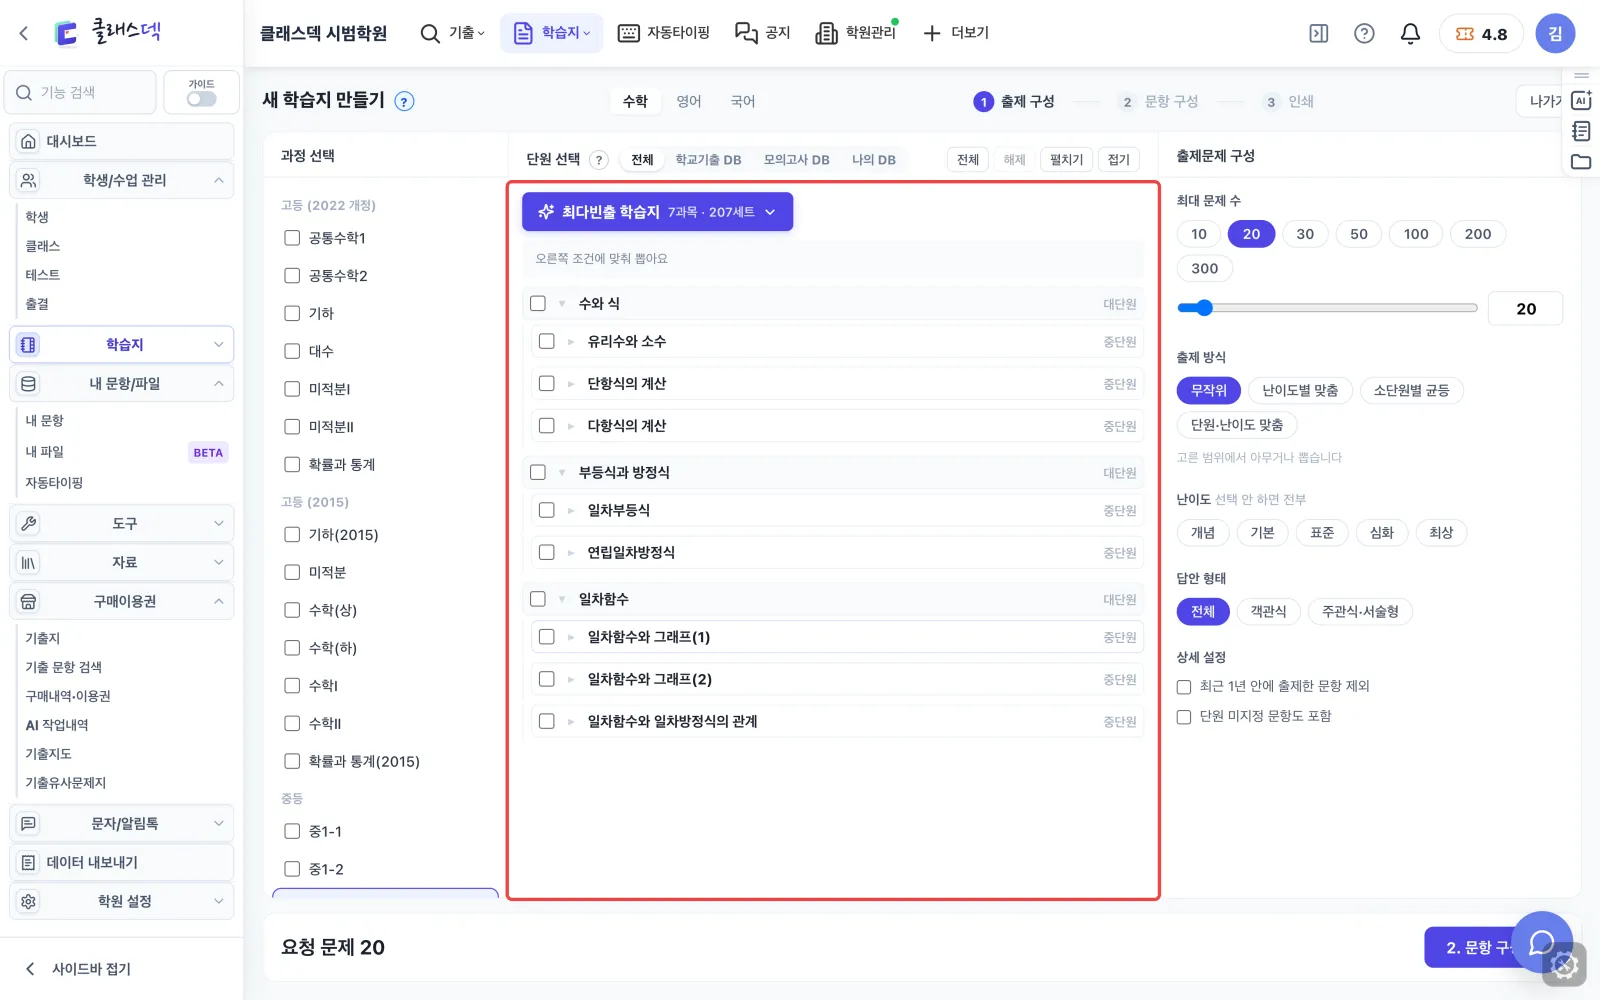The width and height of the screenshot is (1600, 1000).
Task: Choose the 난이도별 맞춤 question method
Action: (x=1300, y=390)
